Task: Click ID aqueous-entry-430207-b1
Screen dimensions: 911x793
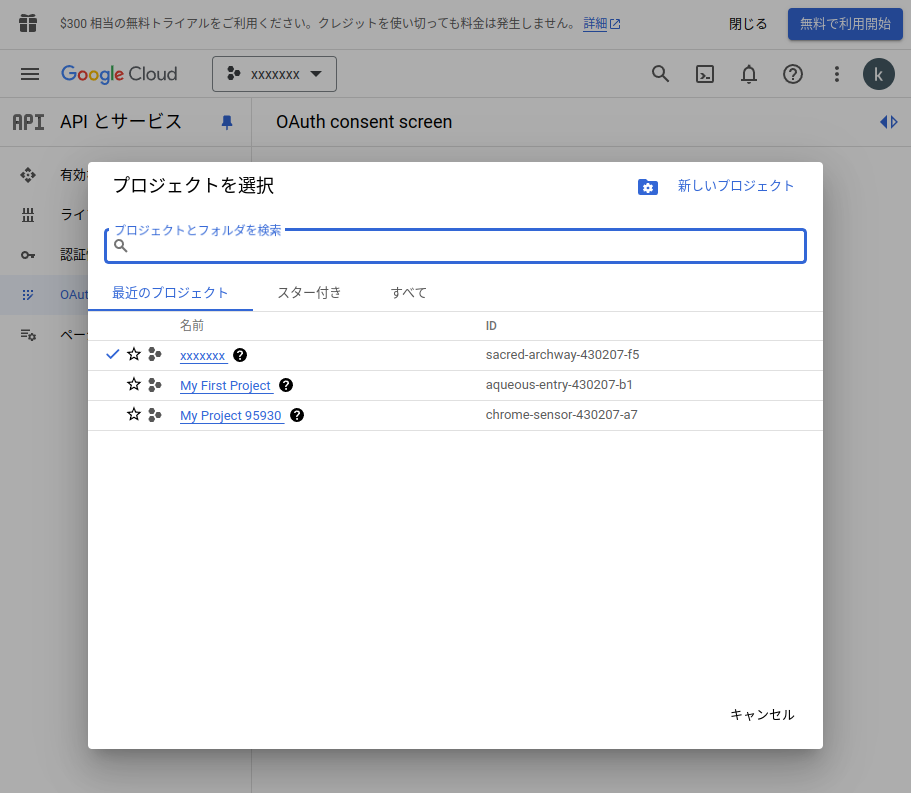Action: [559, 385]
